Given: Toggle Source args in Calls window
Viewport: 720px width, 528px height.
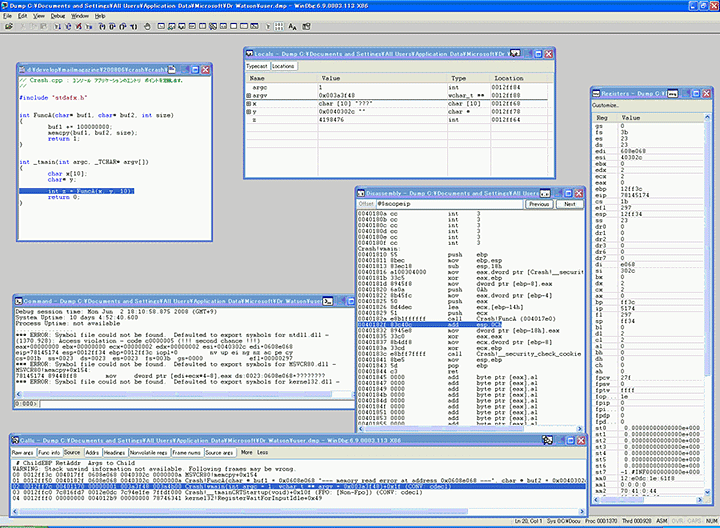Looking at the screenshot, I should tap(219, 453).
